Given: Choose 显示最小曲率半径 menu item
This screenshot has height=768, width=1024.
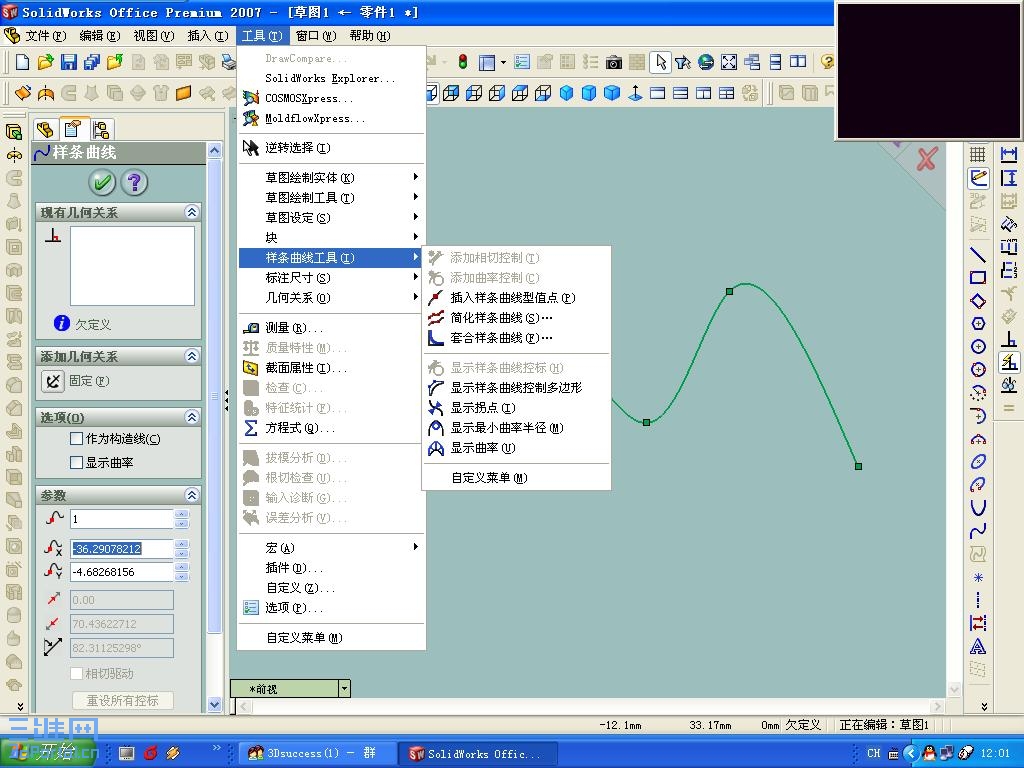Looking at the screenshot, I should coord(516,428).
